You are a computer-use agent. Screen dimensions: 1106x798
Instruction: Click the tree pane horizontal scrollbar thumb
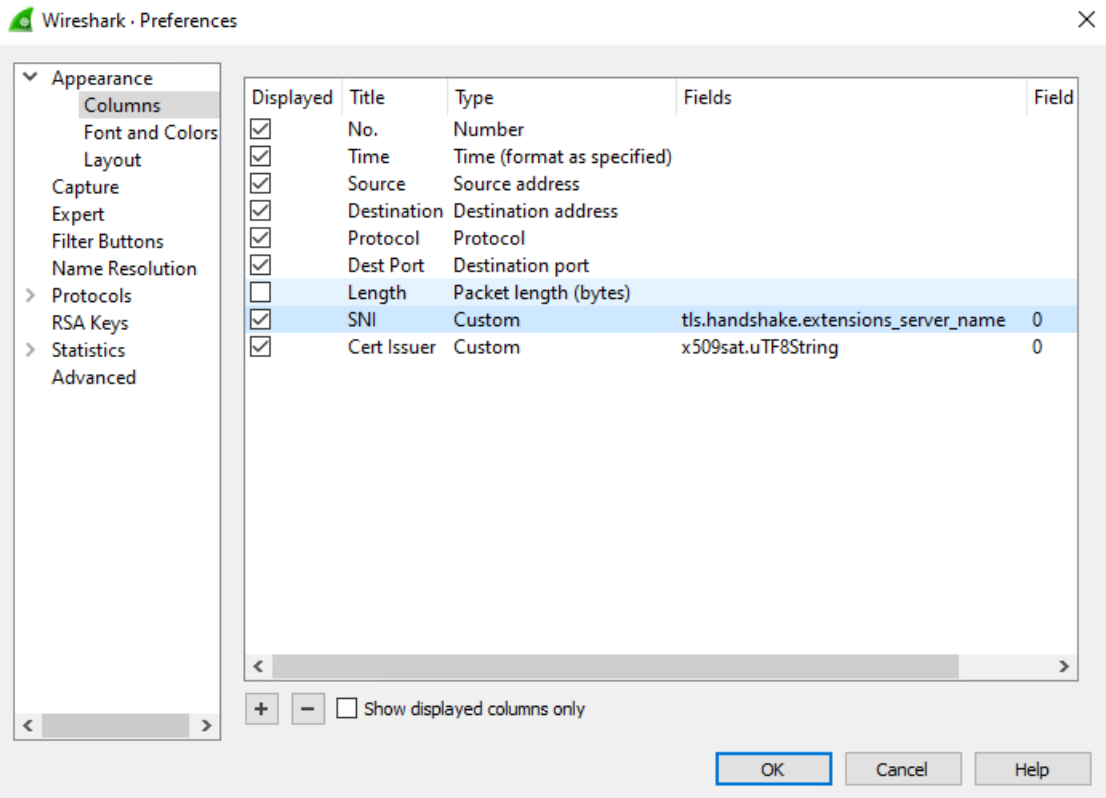tap(116, 725)
